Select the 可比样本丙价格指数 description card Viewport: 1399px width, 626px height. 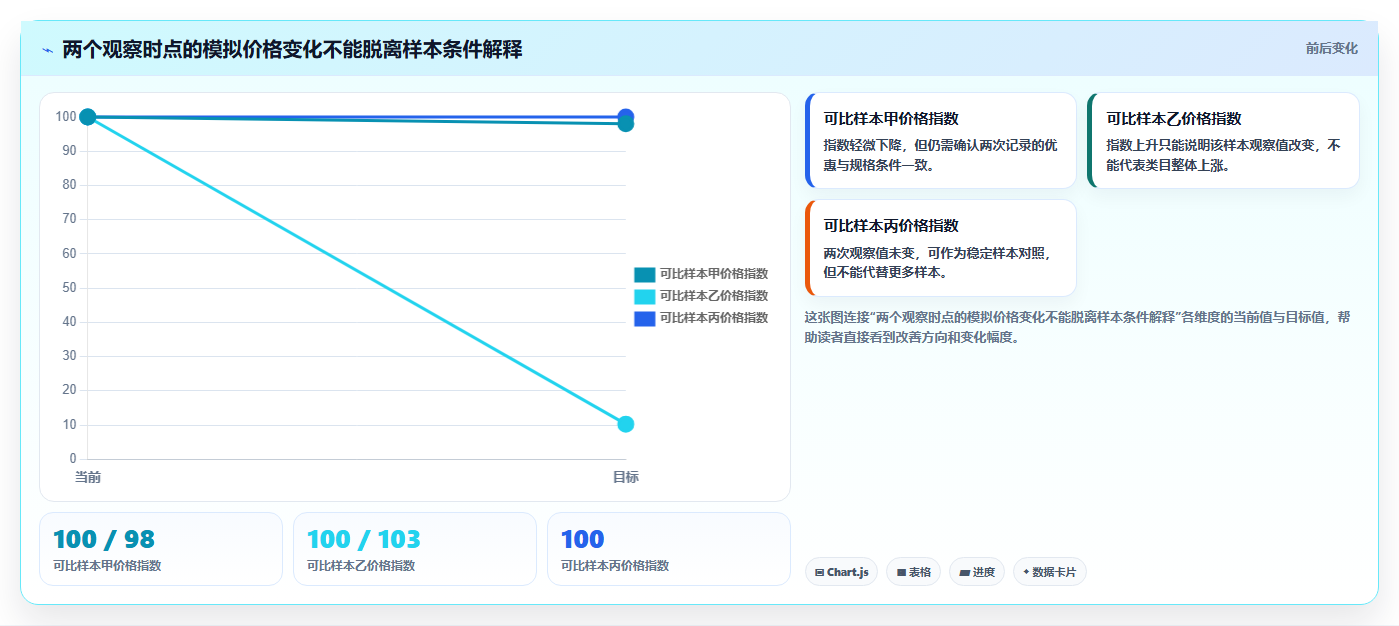click(x=941, y=248)
